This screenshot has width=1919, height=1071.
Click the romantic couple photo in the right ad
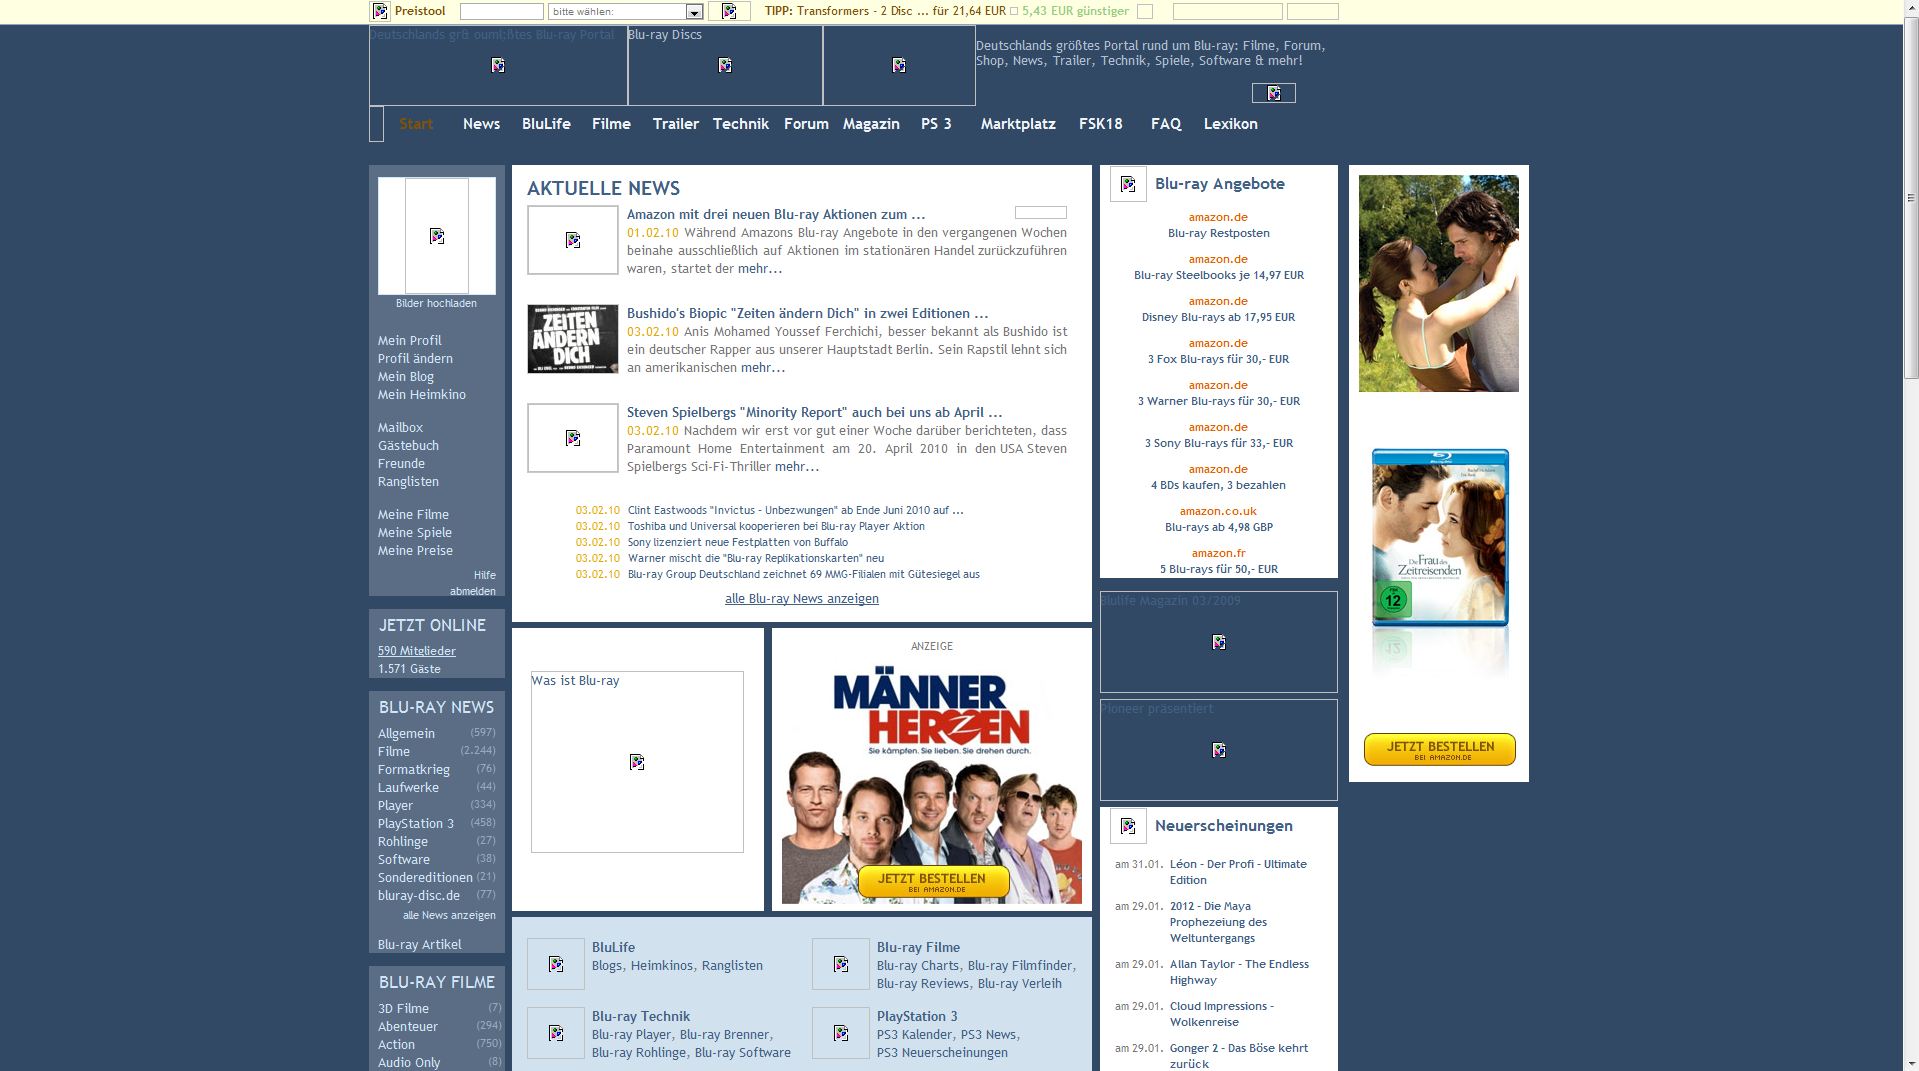pyautogui.click(x=1439, y=283)
